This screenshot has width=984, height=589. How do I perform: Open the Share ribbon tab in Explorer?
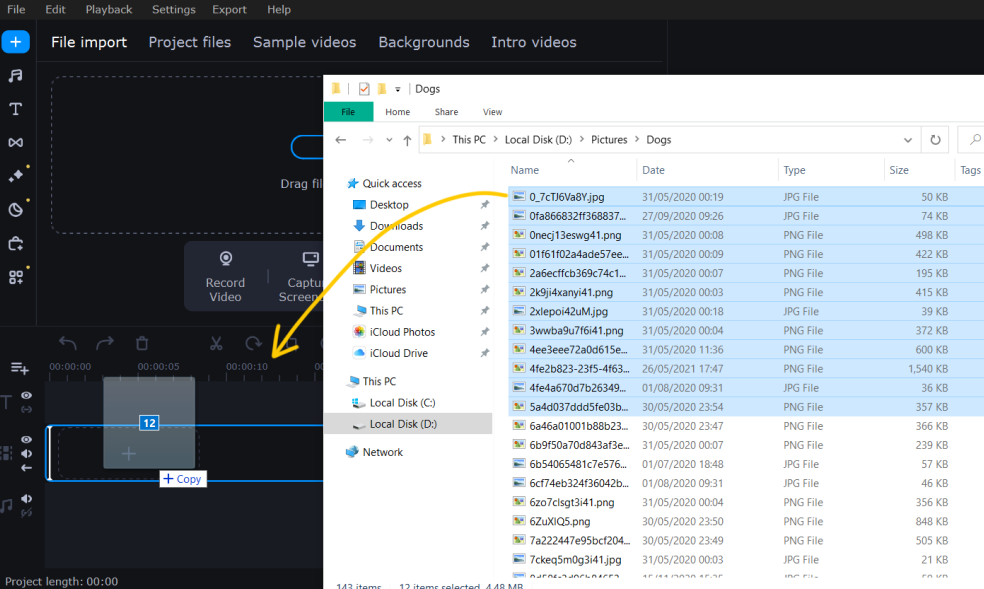[446, 112]
